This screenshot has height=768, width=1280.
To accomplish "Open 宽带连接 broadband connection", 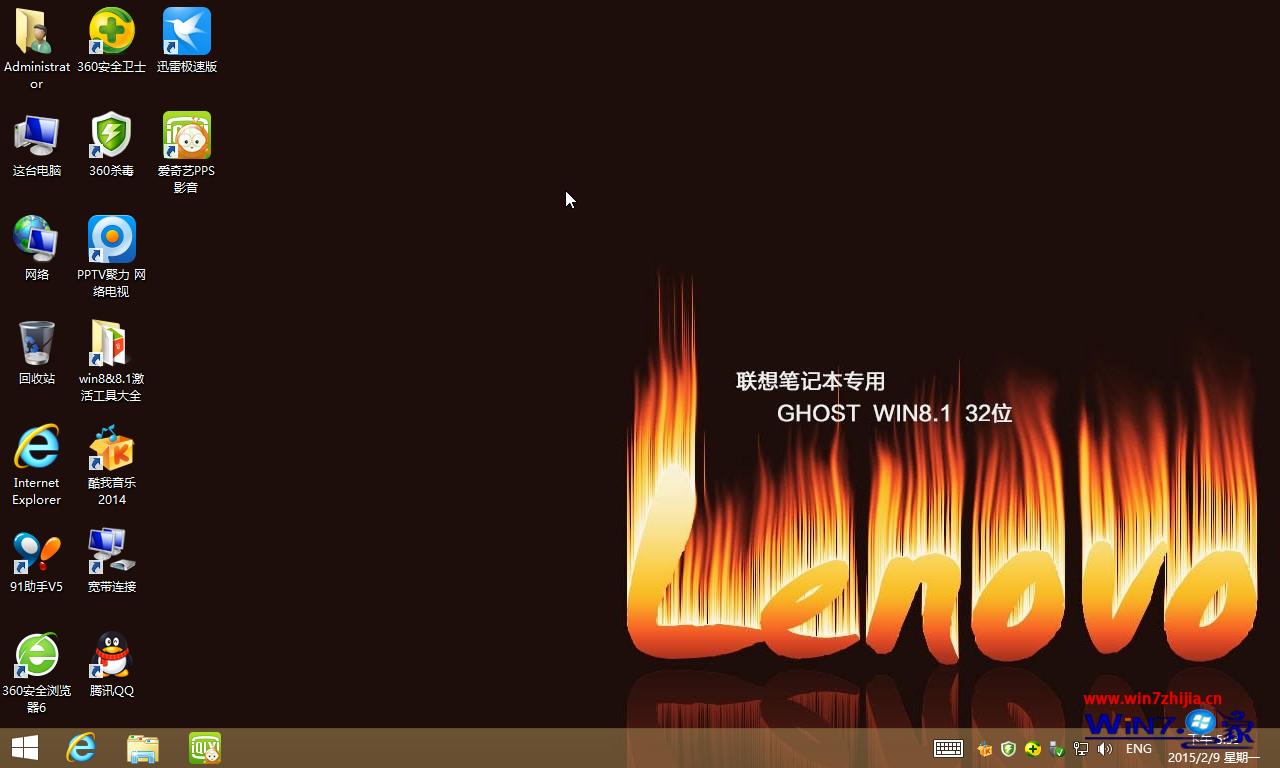I will pyautogui.click(x=111, y=551).
